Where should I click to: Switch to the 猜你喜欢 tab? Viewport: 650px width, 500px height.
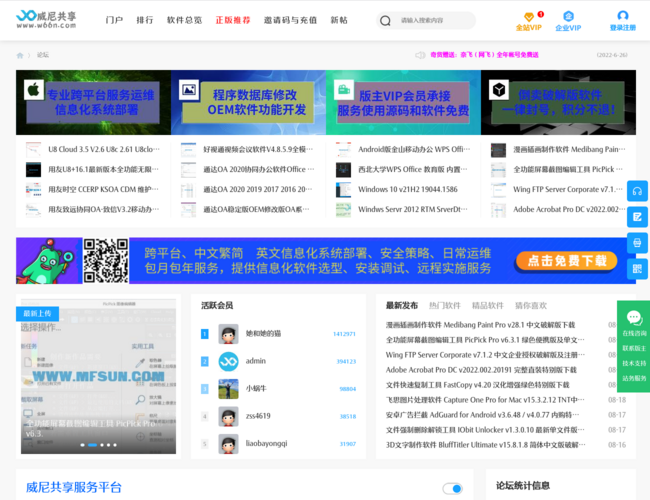pos(531,306)
